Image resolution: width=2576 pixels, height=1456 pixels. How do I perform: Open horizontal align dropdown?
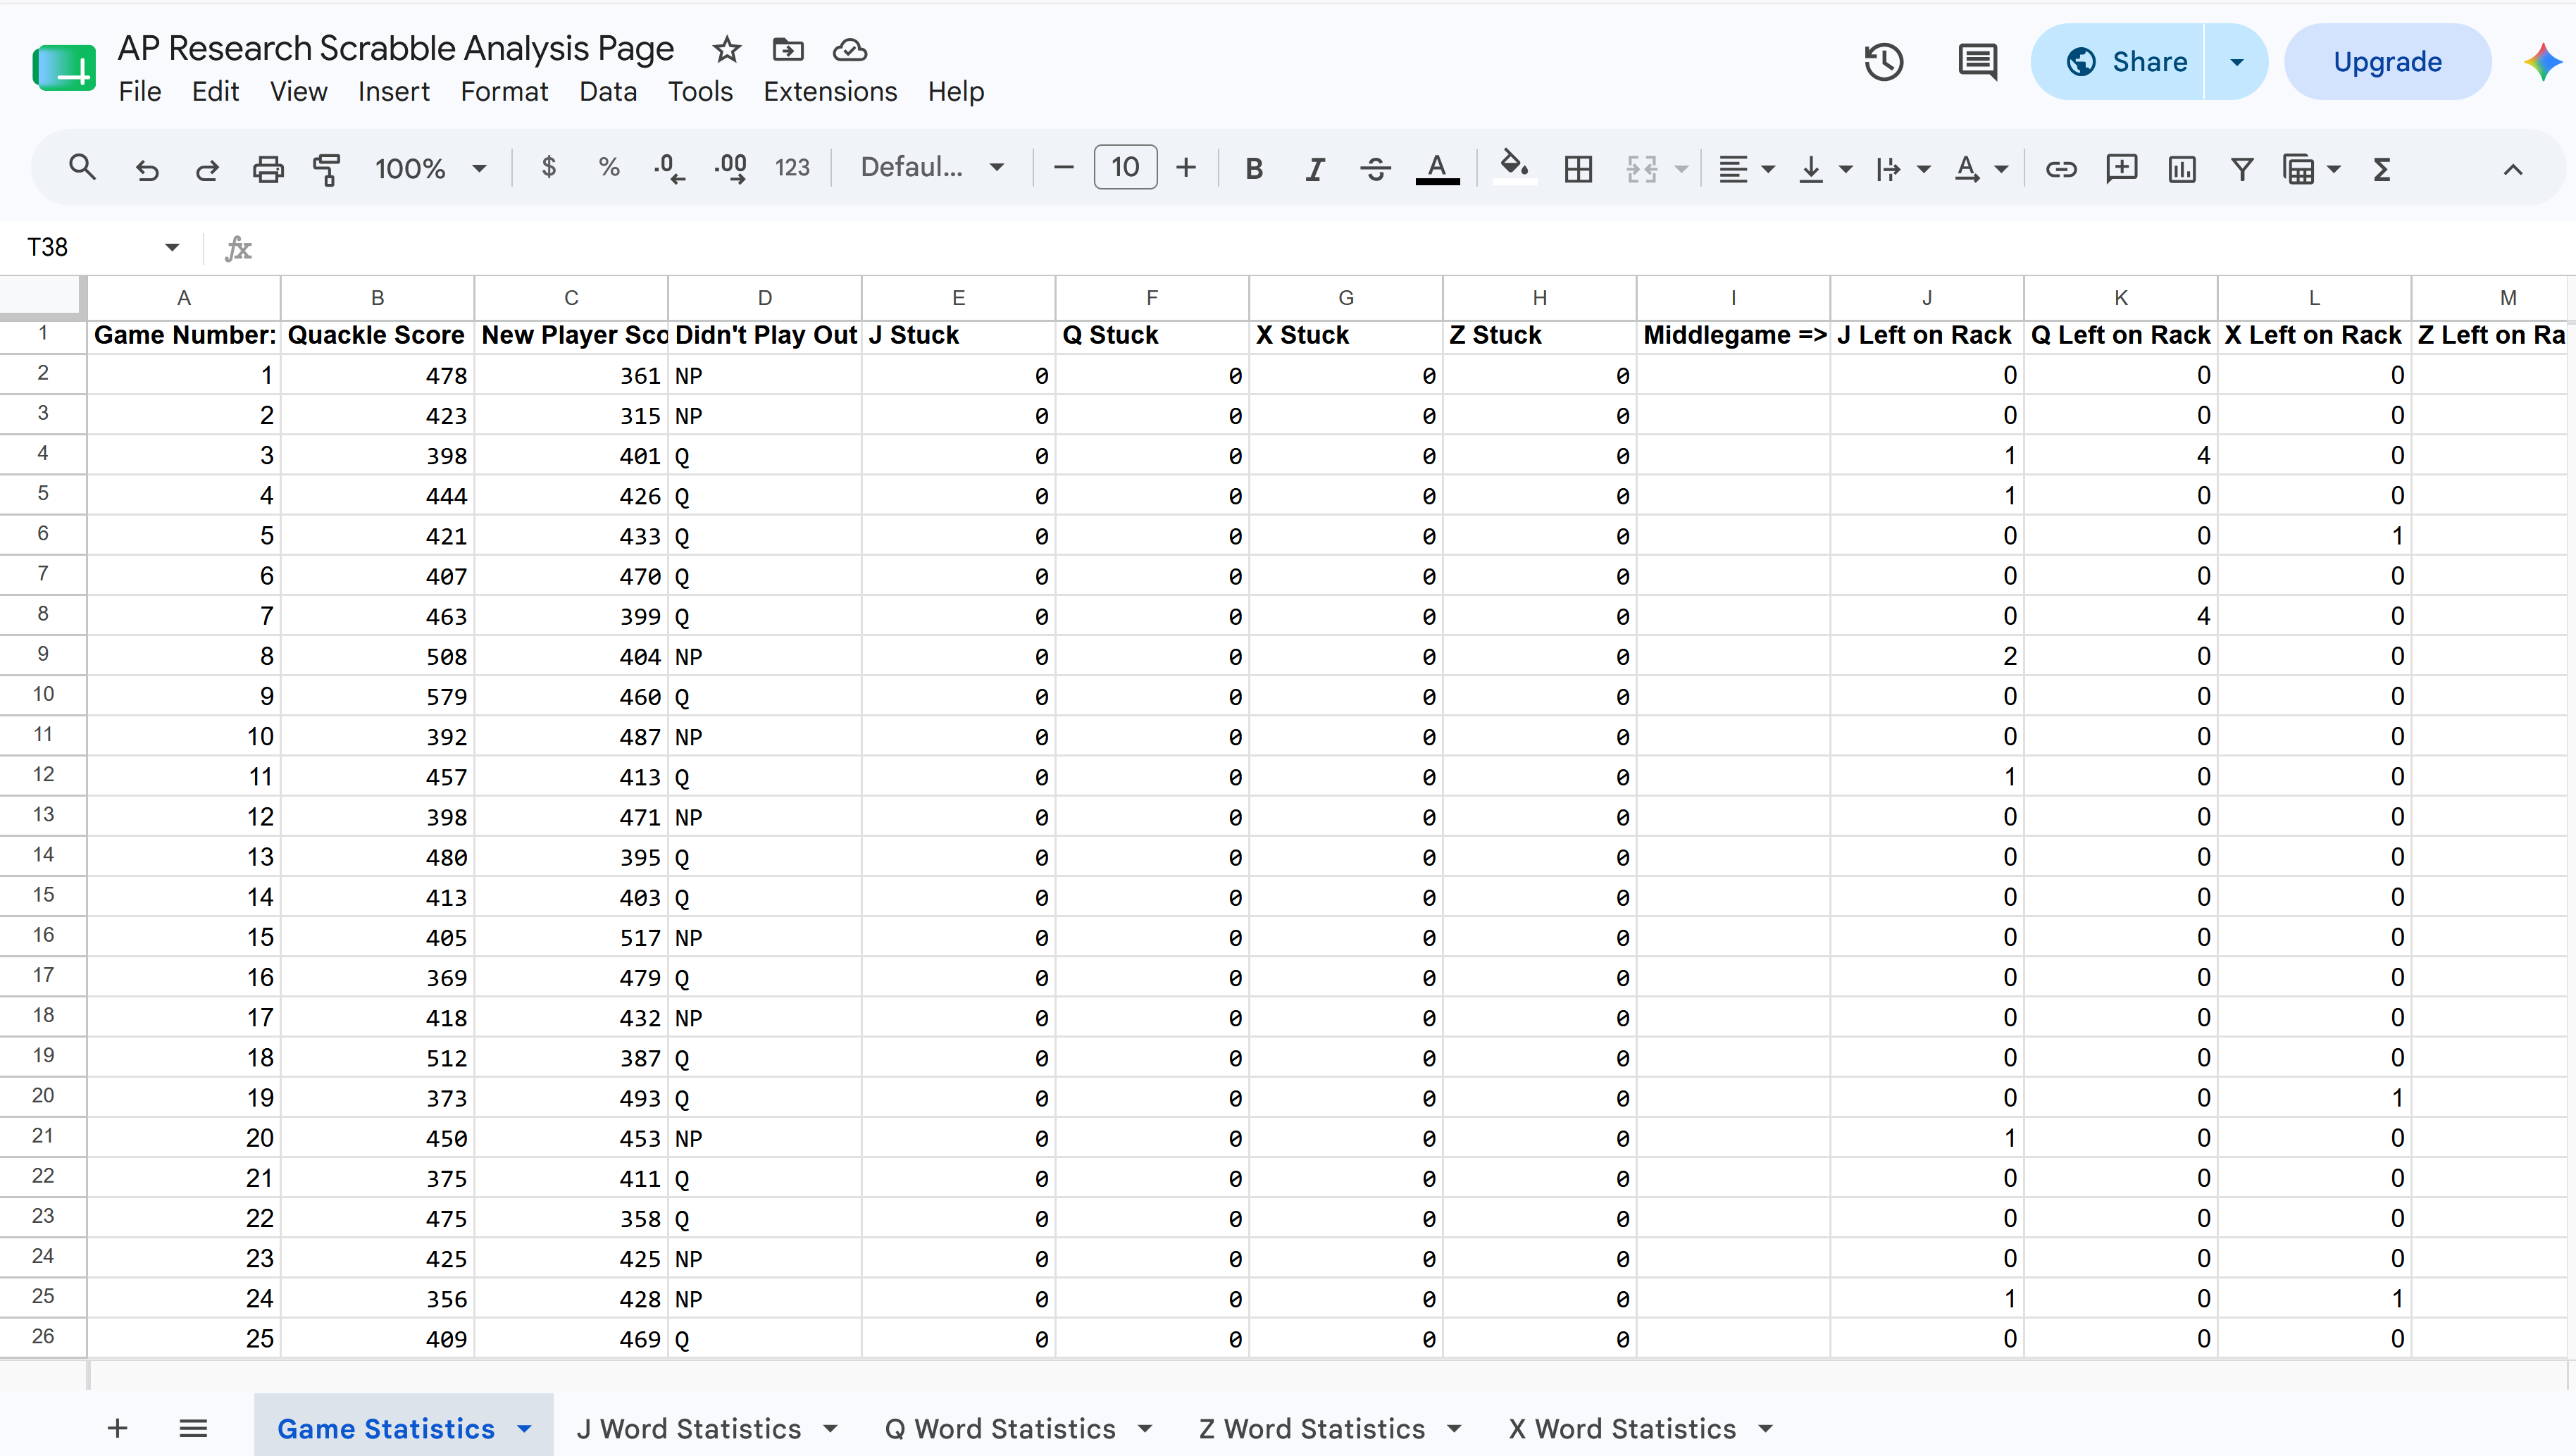1746,168
